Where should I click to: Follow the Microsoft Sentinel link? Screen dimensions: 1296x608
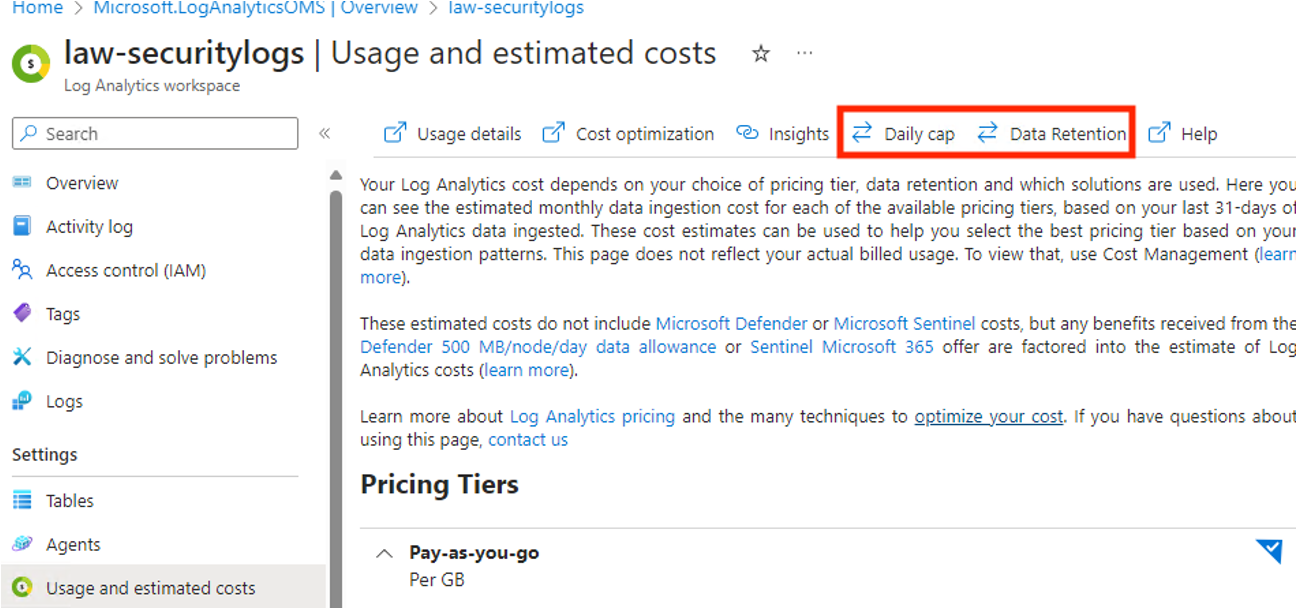904,323
